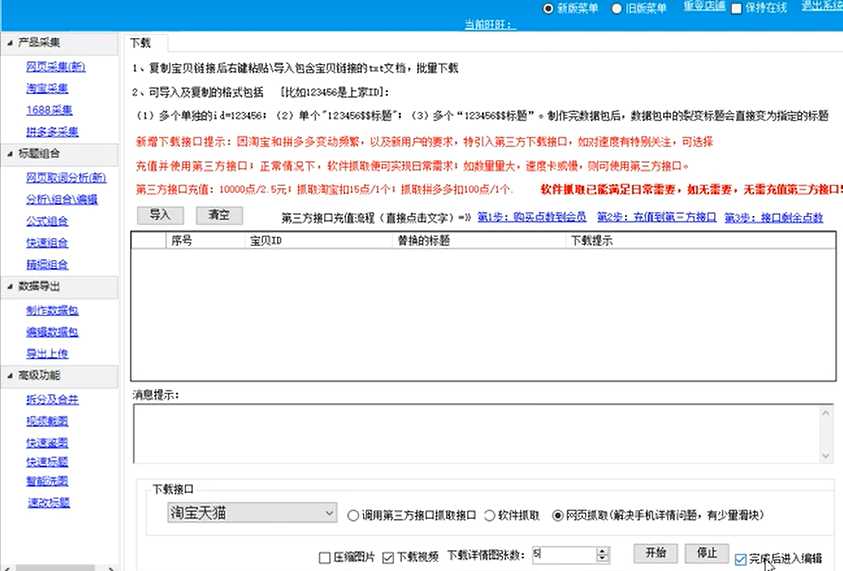The image size is (843, 571).
Task: Increase 下载详情图张数 using the stepper arrow
Action: tap(602, 549)
